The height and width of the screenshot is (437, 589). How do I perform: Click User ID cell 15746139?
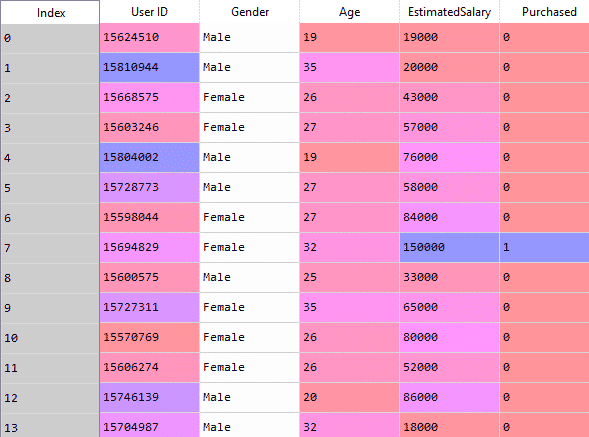click(x=150, y=398)
